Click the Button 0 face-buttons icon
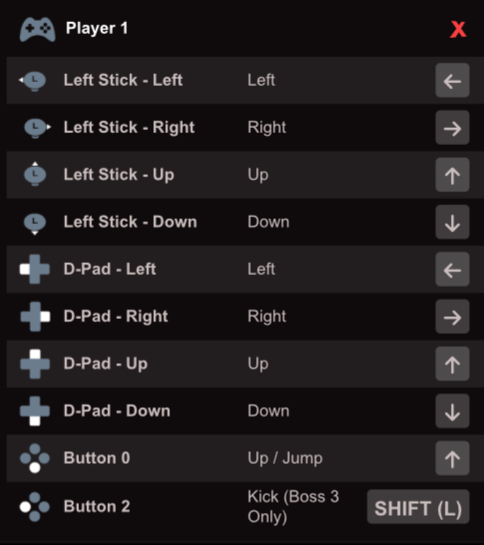Viewport: 484px width, 545px height. (x=35, y=458)
